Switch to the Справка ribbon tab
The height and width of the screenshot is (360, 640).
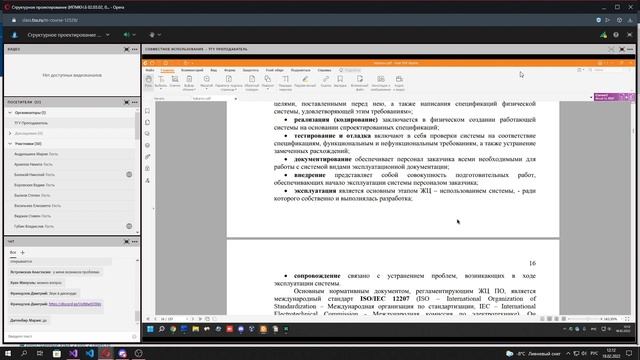(x=324, y=70)
